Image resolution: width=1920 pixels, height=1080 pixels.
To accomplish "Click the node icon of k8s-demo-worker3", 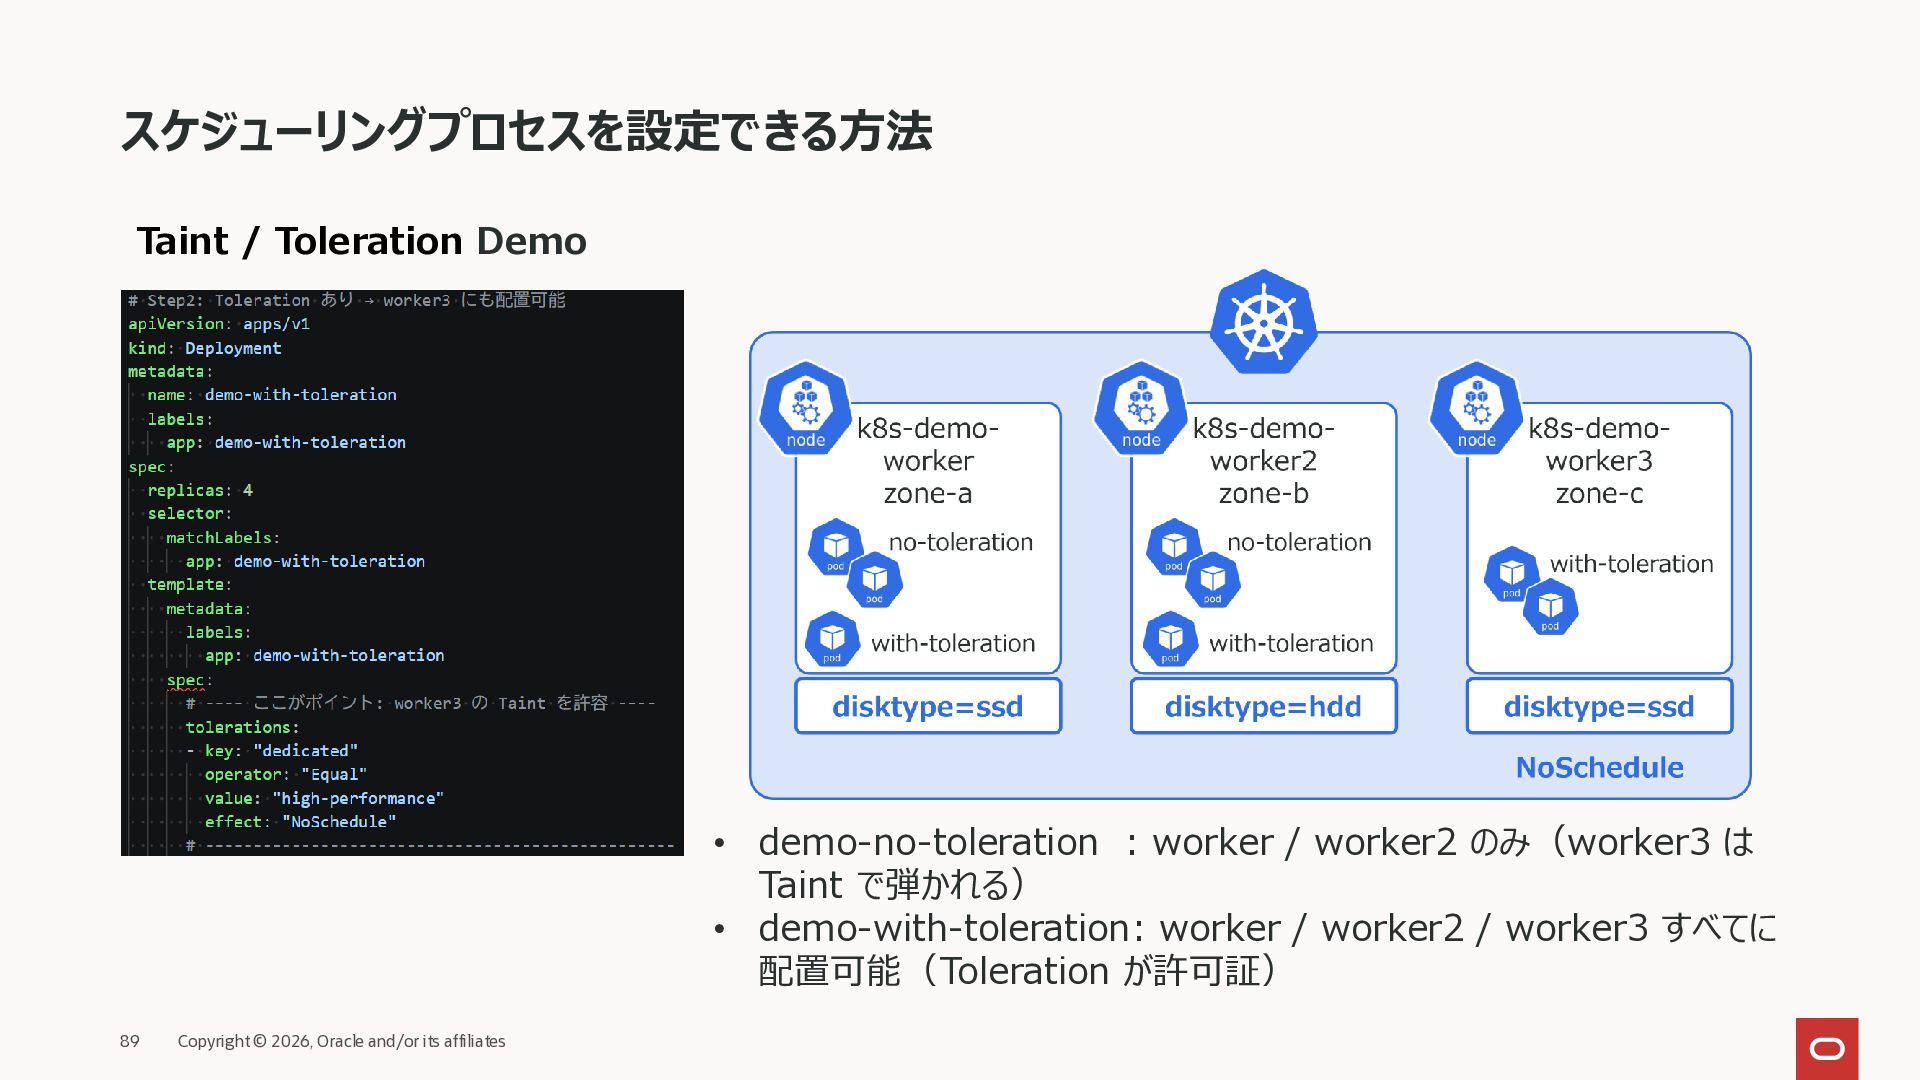I will point(1476,410).
